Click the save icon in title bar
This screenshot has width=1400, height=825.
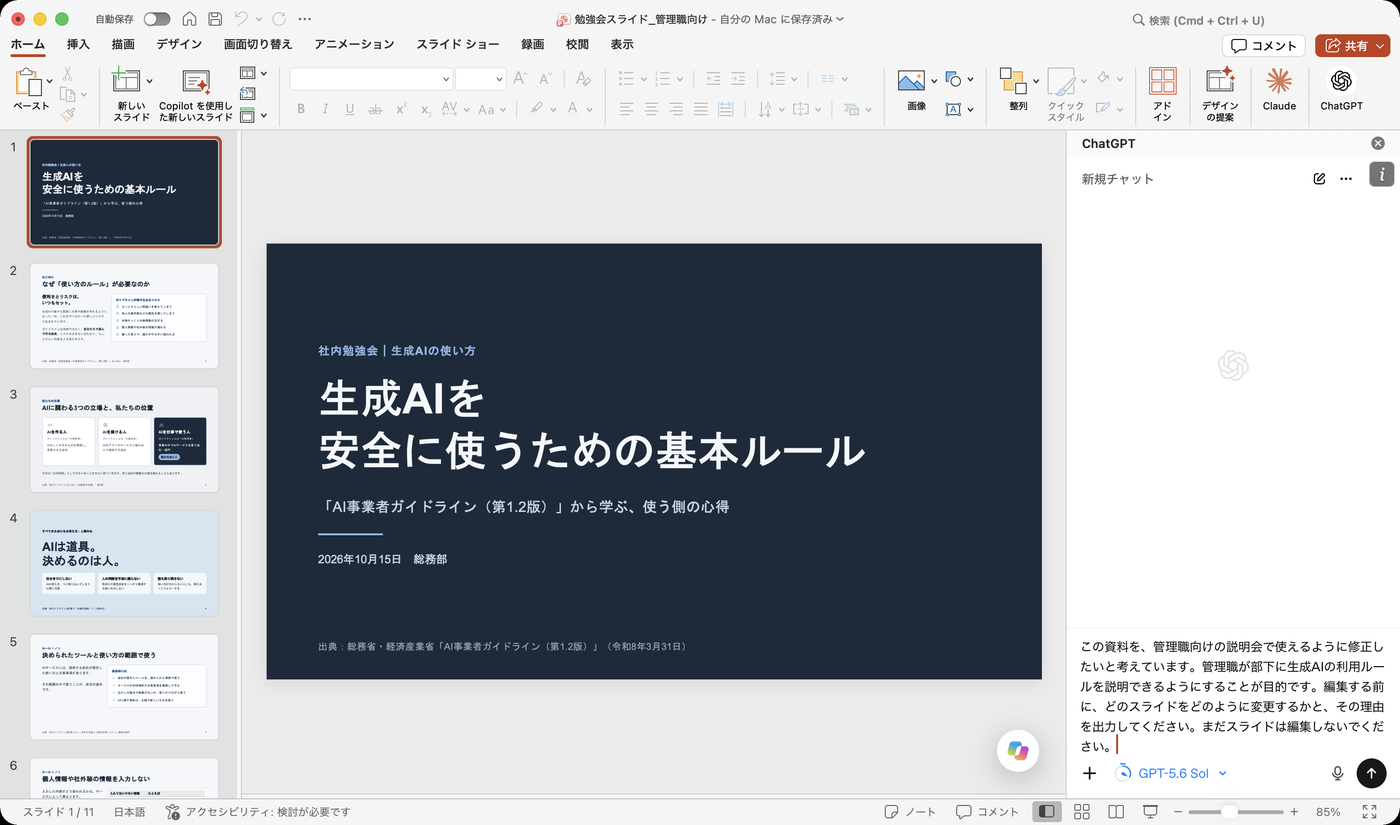(x=215, y=19)
